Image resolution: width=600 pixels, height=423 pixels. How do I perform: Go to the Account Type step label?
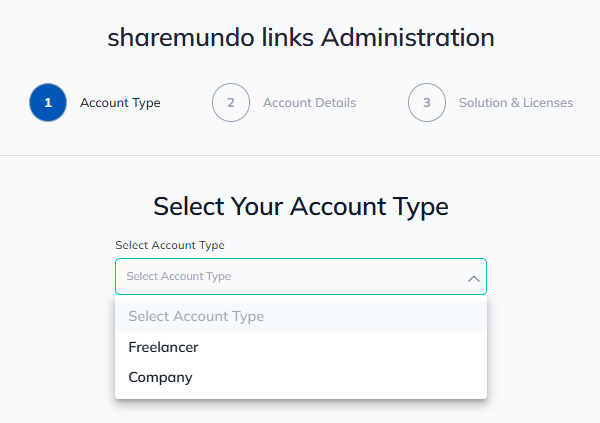click(x=120, y=103)
